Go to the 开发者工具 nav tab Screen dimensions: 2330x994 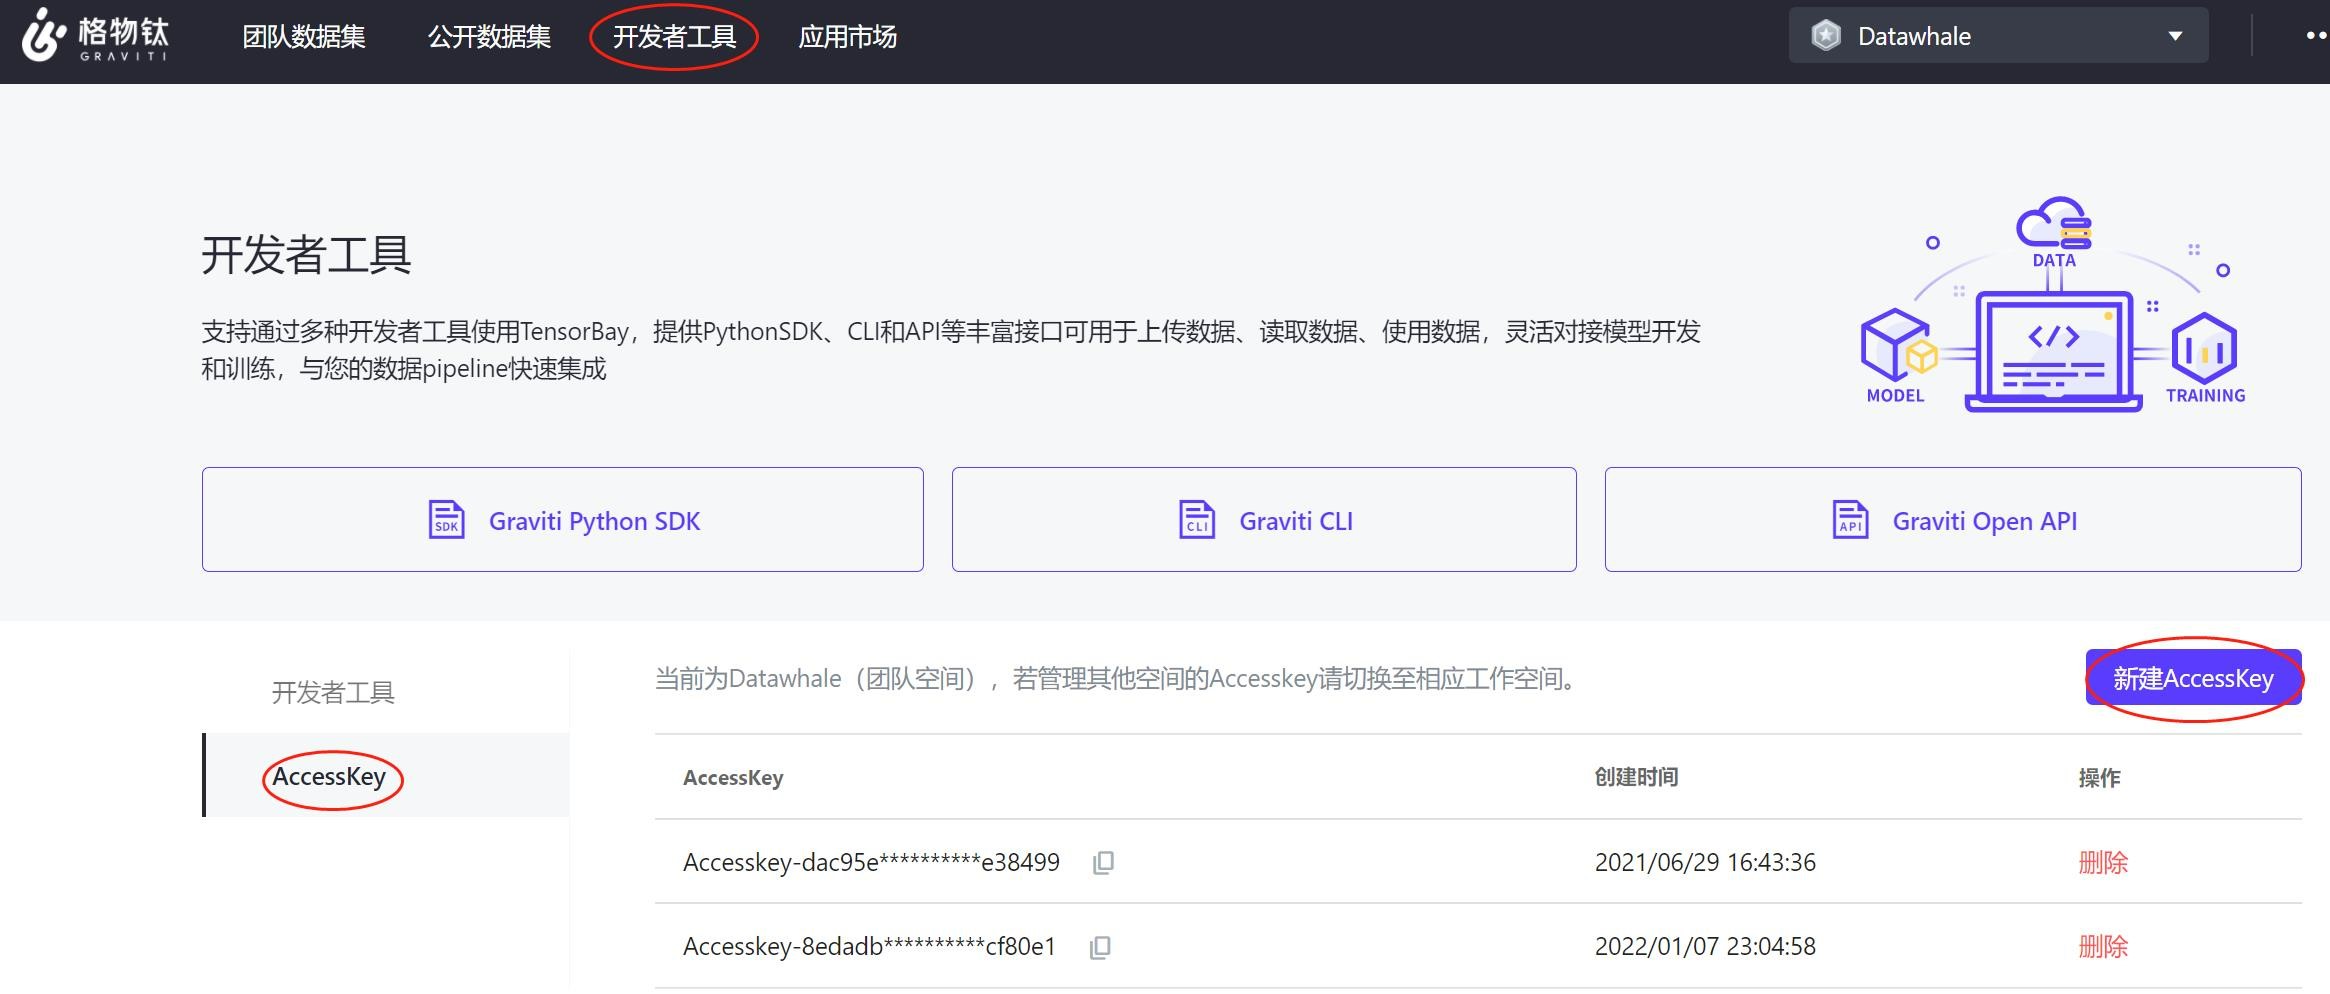(x=674, y=37)
